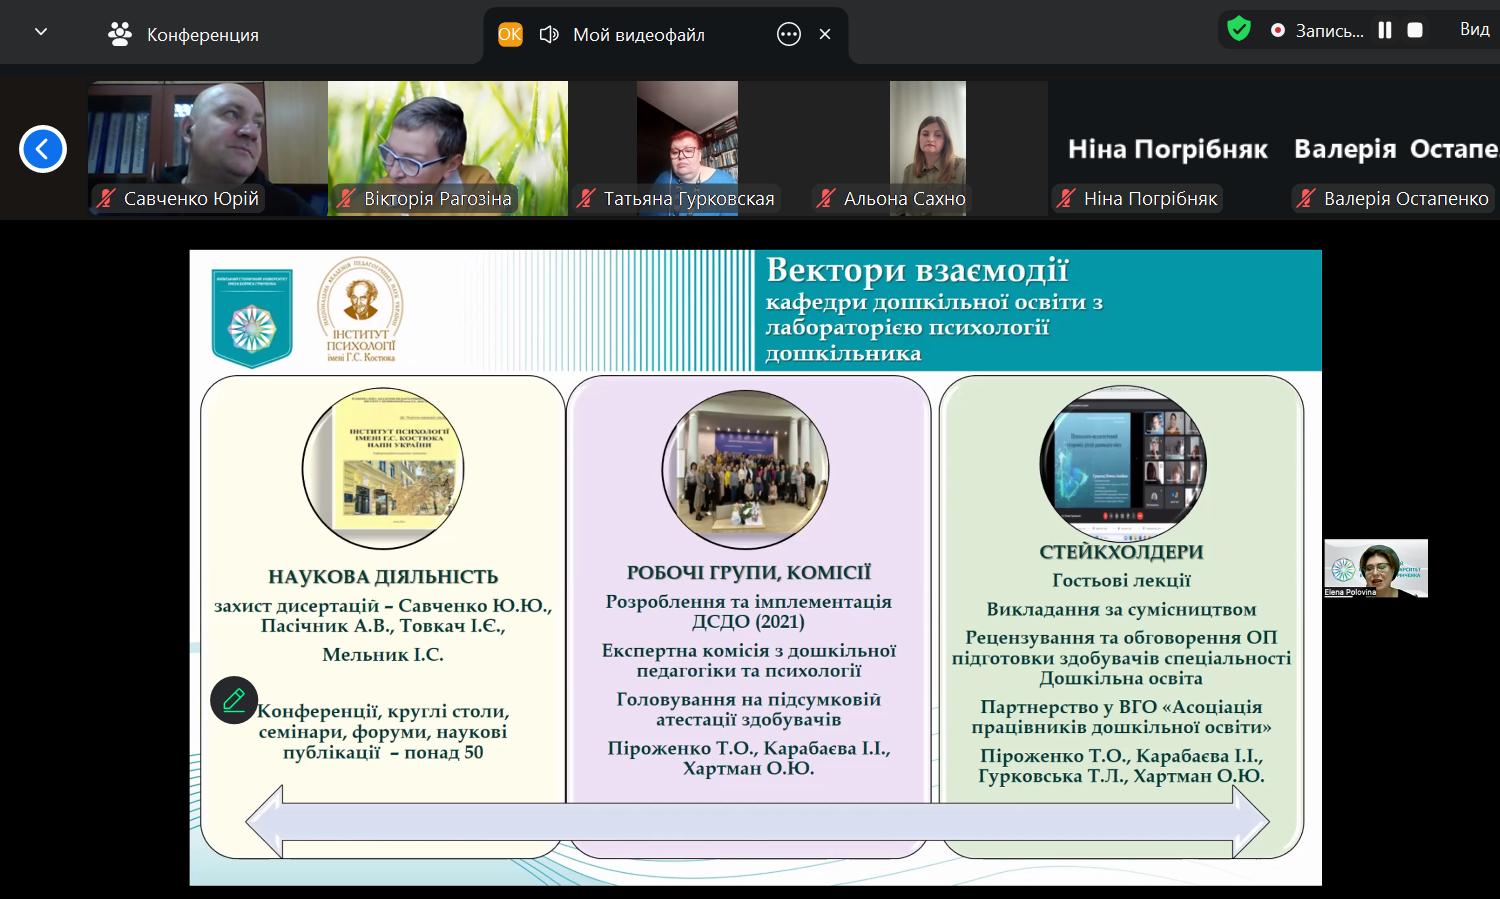
Task: Stop the meeting recording
Action: point(1415,30)
